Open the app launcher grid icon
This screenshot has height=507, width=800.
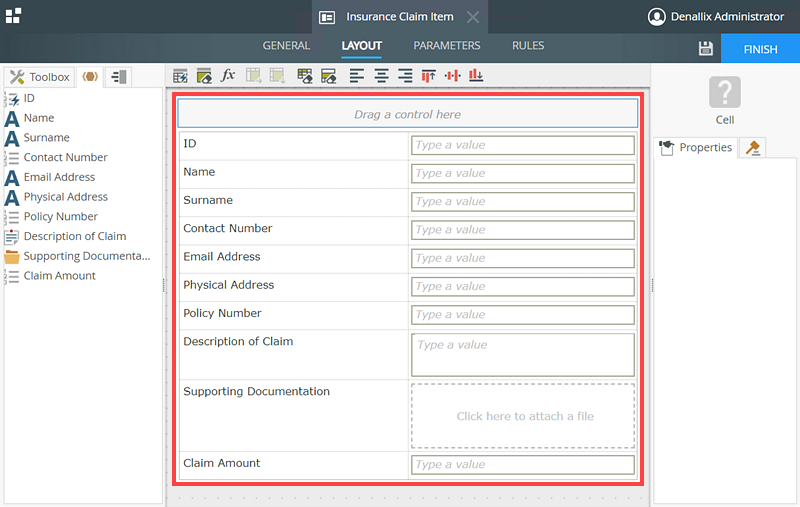[x=13, y=16]
